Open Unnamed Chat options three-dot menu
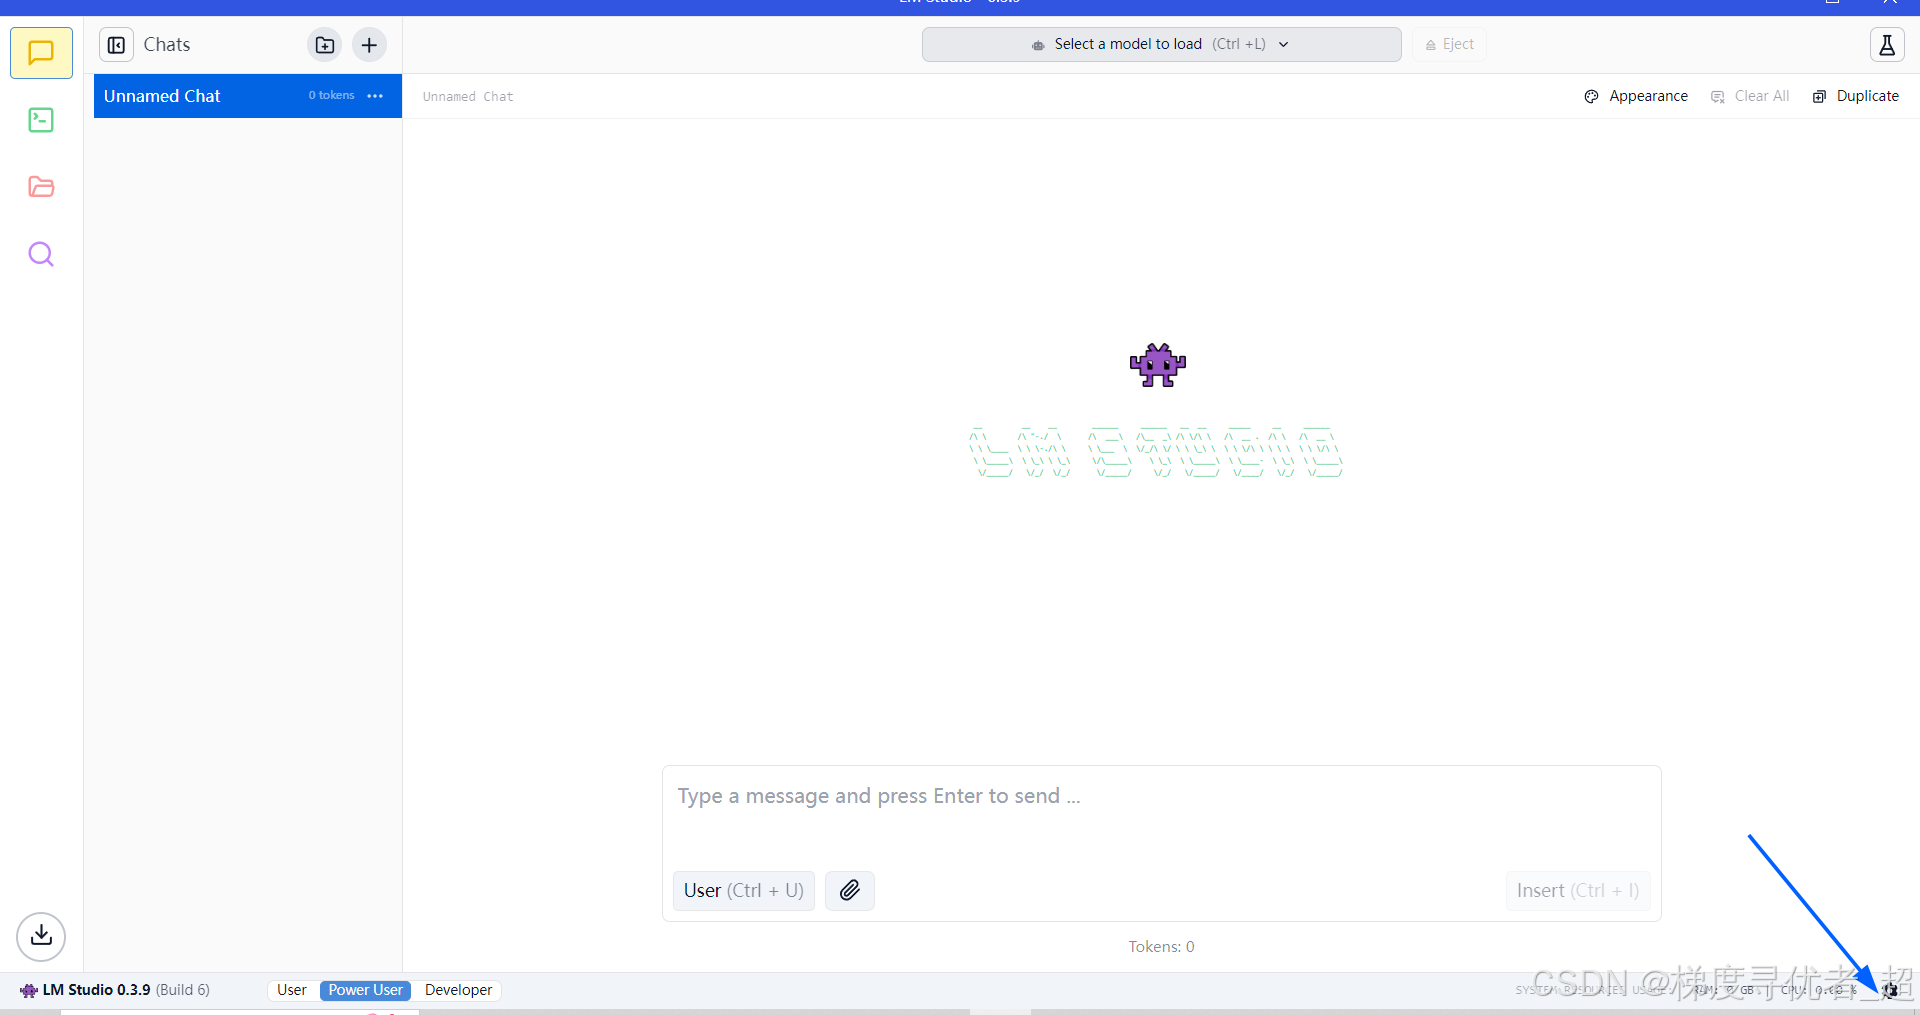The image size is (1920, 1015). (x=376, y=96)
